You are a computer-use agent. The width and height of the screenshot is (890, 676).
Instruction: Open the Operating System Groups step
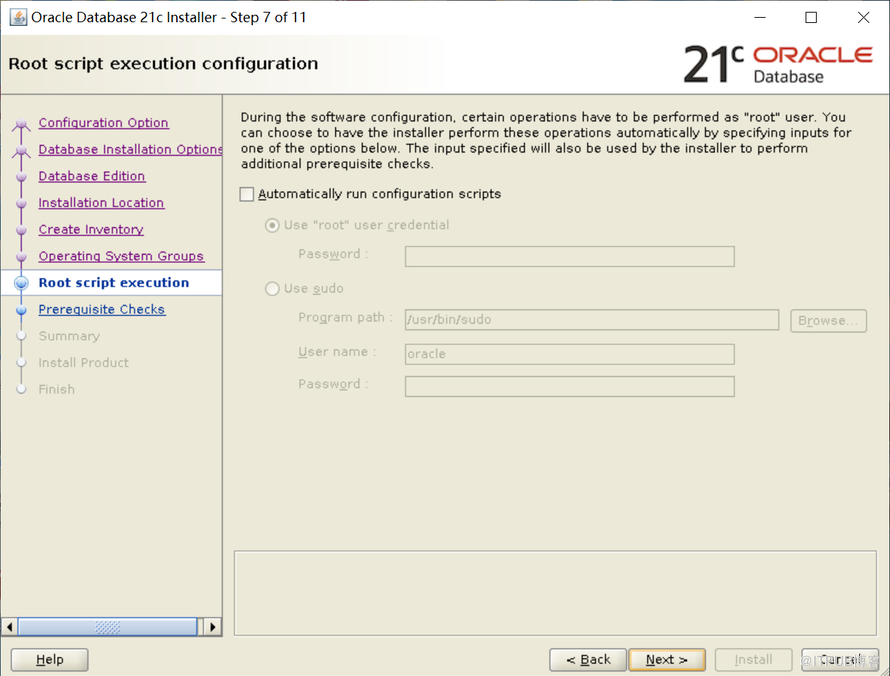click(x=121, y=256)
